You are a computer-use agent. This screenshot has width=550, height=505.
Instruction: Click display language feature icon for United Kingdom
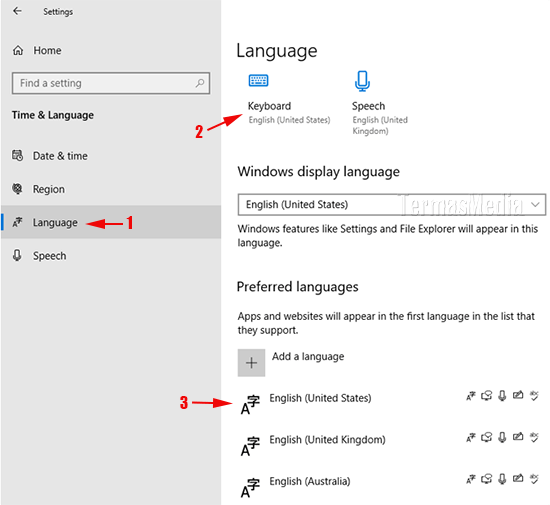pos(471,437)
